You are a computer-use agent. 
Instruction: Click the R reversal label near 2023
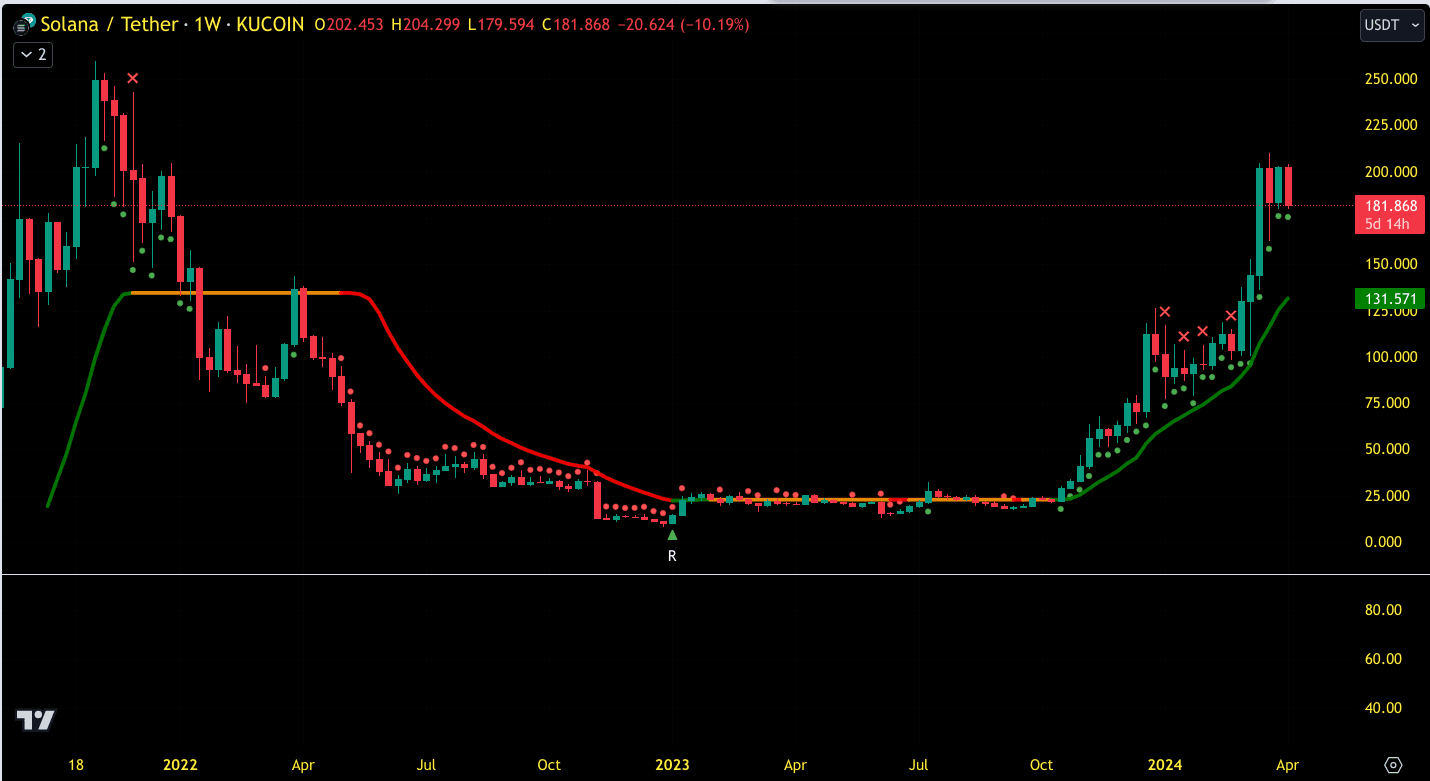[x=672, y=555]
